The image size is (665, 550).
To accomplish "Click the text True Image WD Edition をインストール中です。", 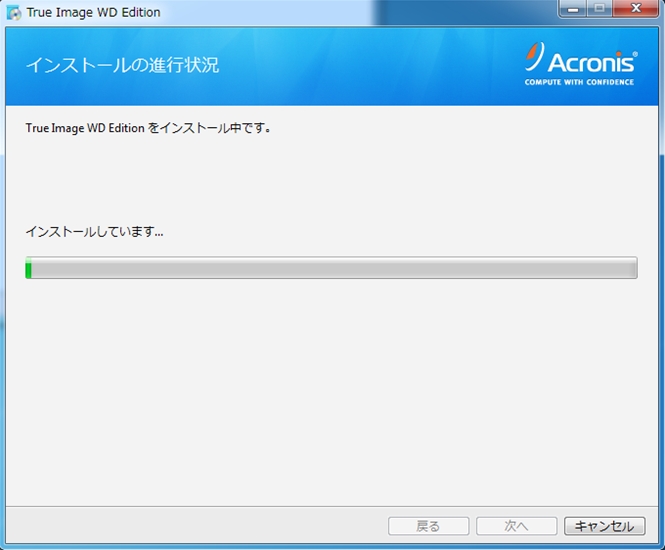I will 148,128.
